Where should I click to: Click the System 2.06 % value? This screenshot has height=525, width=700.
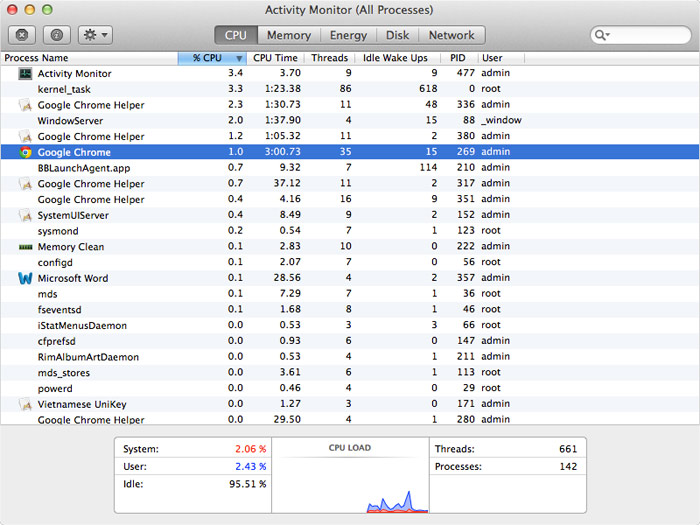click(250, 449)
